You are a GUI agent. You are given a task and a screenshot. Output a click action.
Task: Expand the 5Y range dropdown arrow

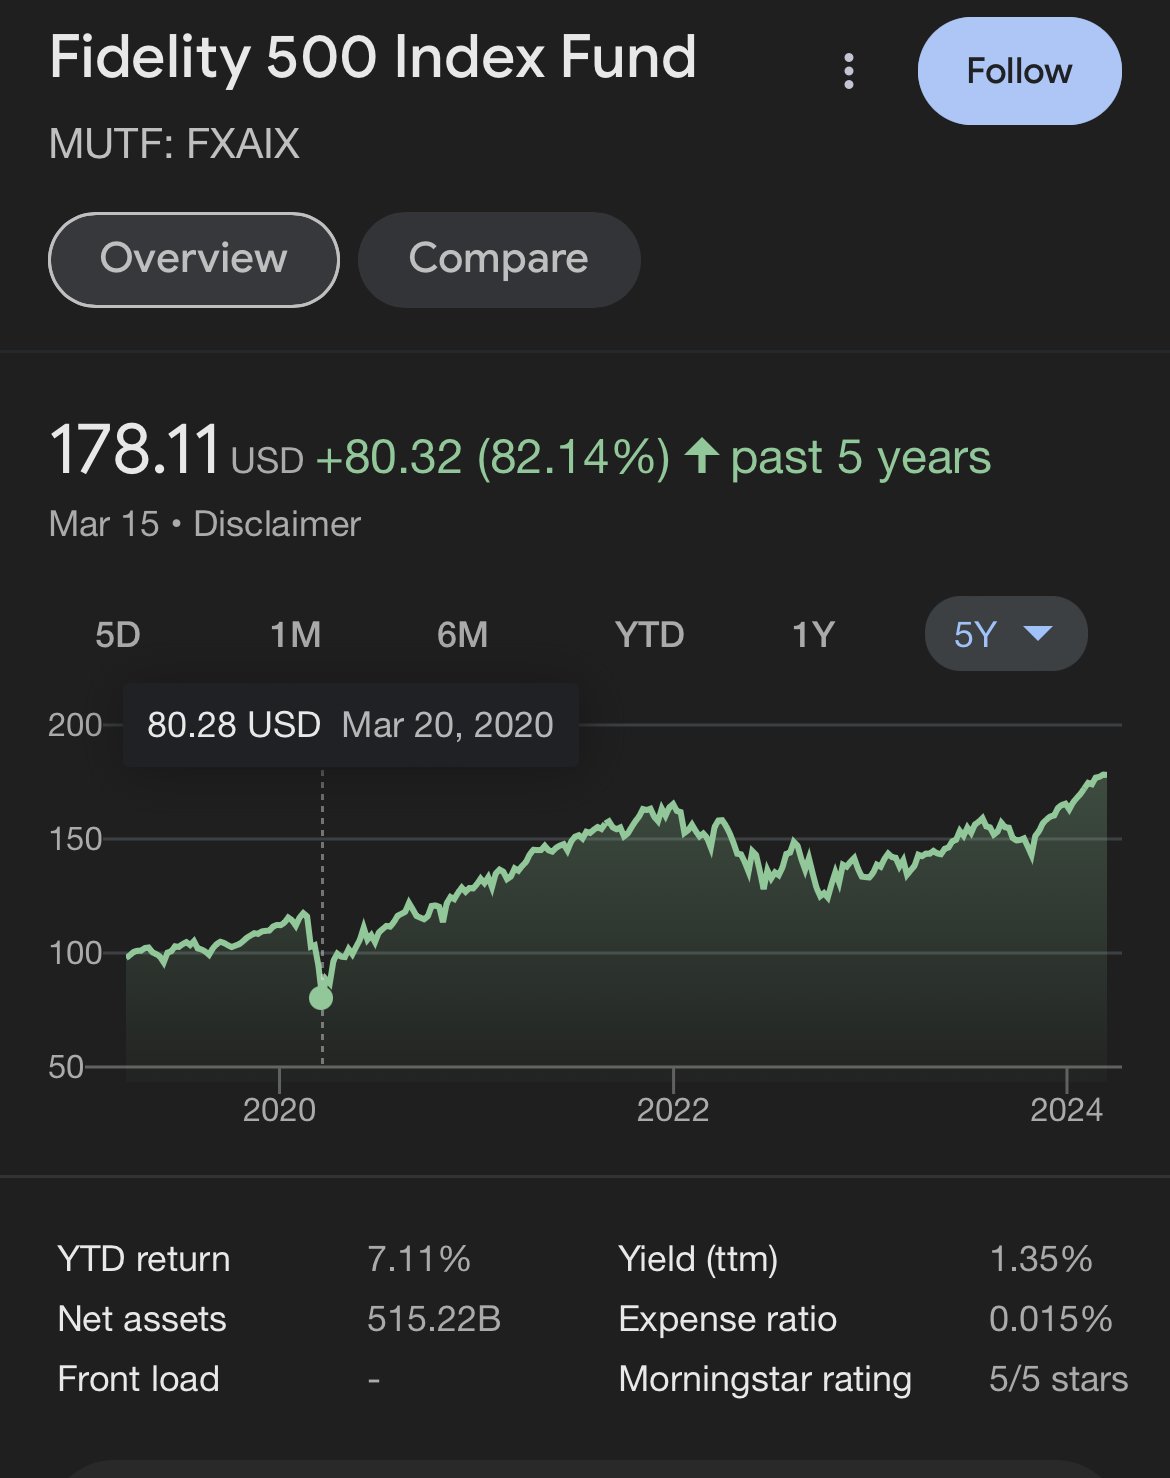(1039, 633)
